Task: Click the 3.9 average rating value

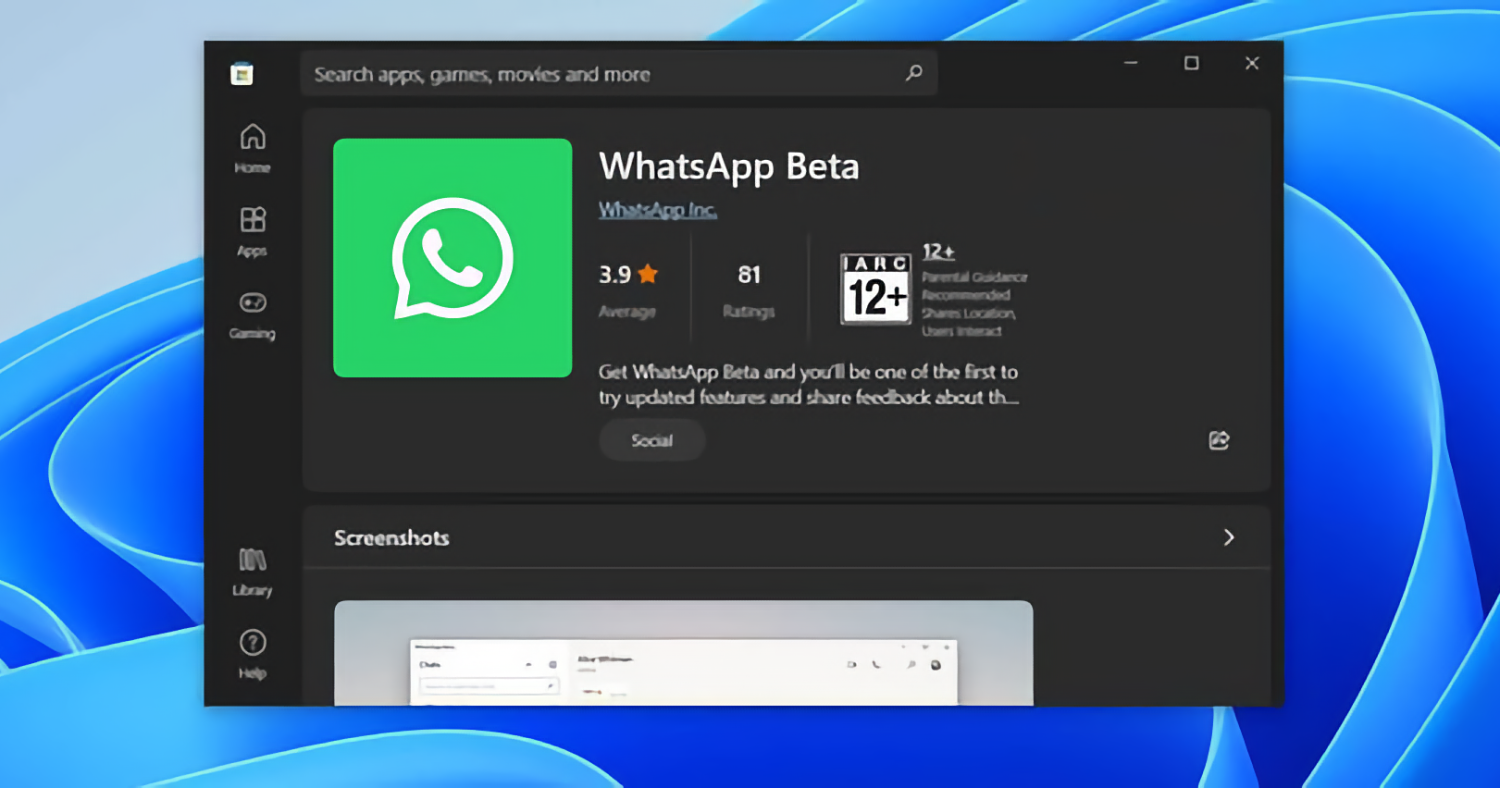Action: click(615, 274)
